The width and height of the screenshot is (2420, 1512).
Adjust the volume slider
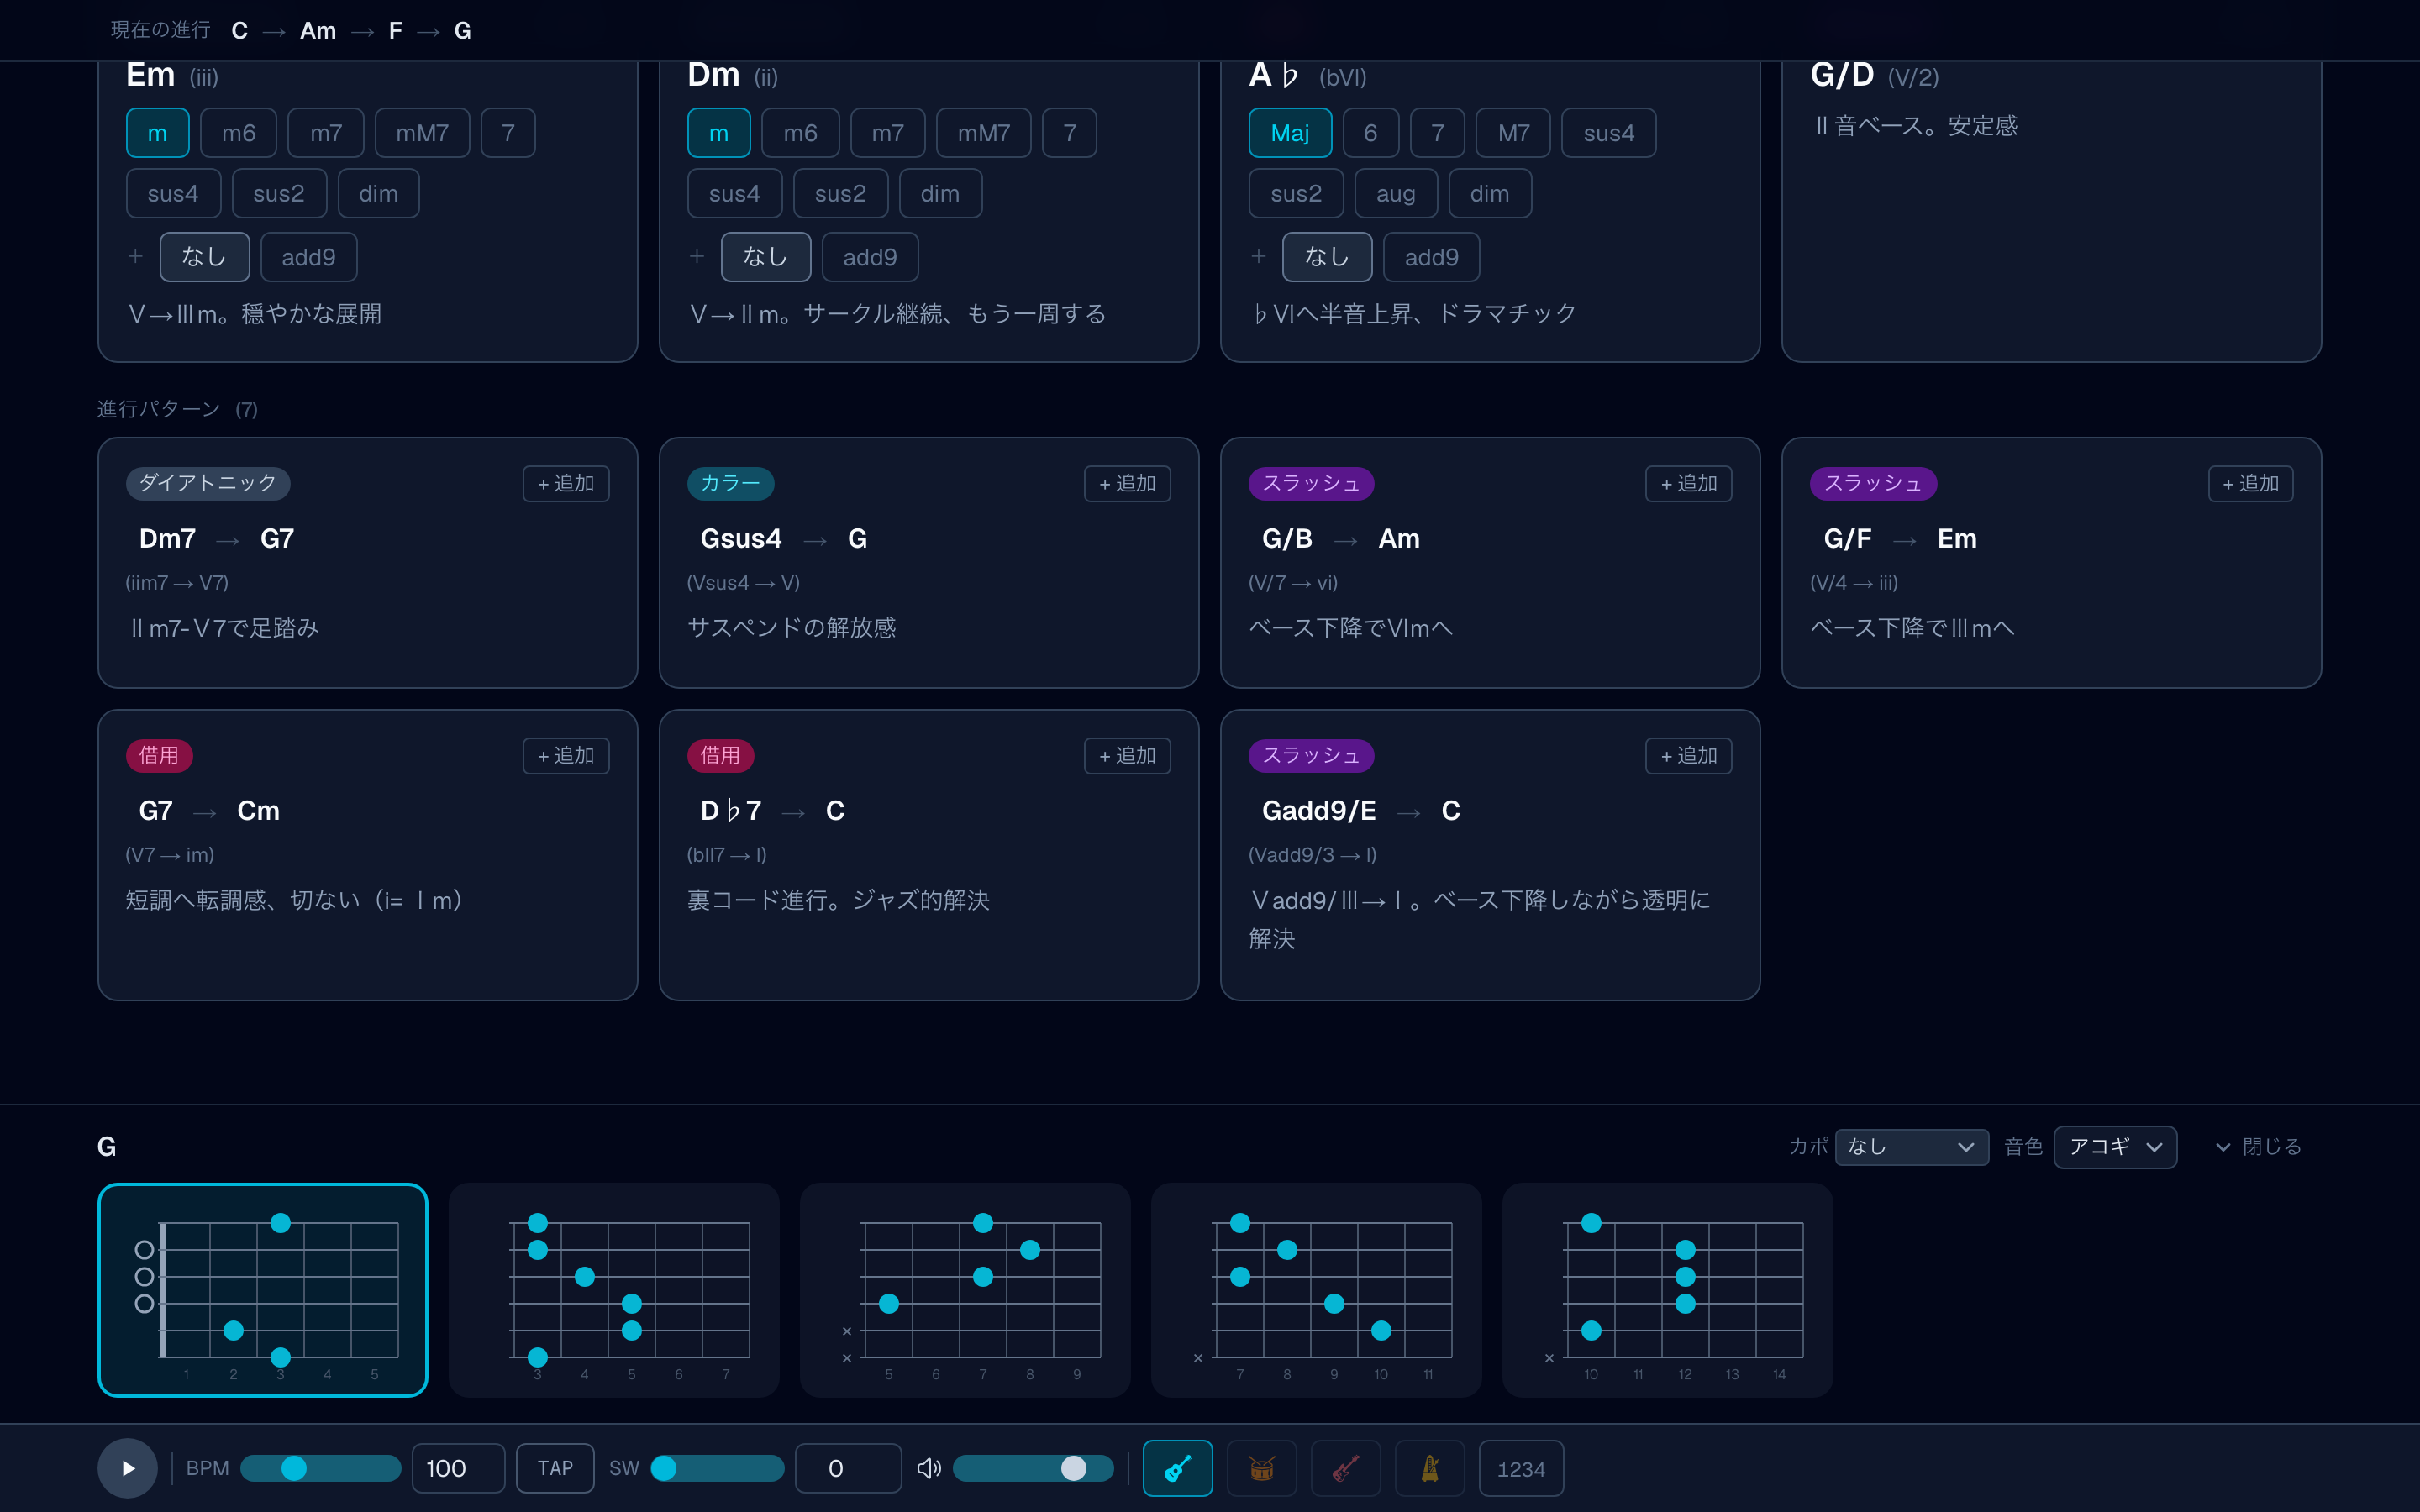[1033, 1467]
